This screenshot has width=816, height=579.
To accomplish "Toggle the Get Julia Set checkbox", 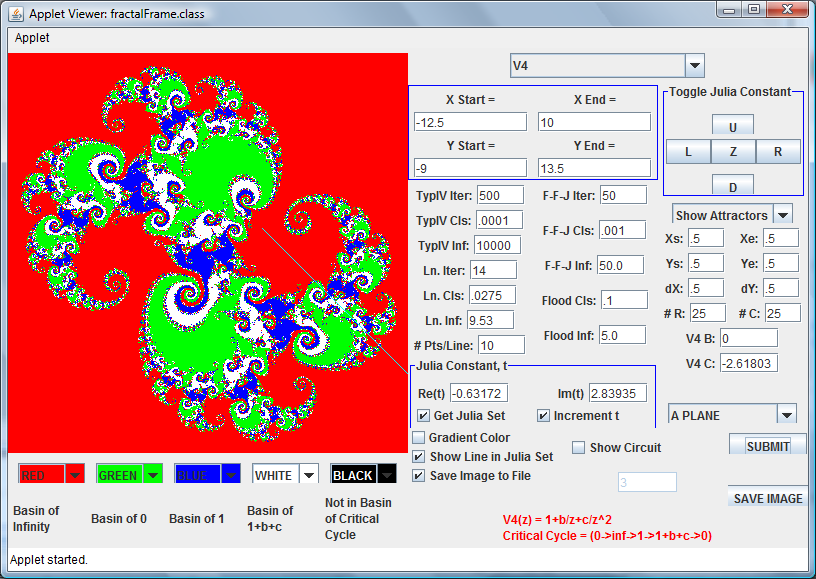I will [423, 416].
